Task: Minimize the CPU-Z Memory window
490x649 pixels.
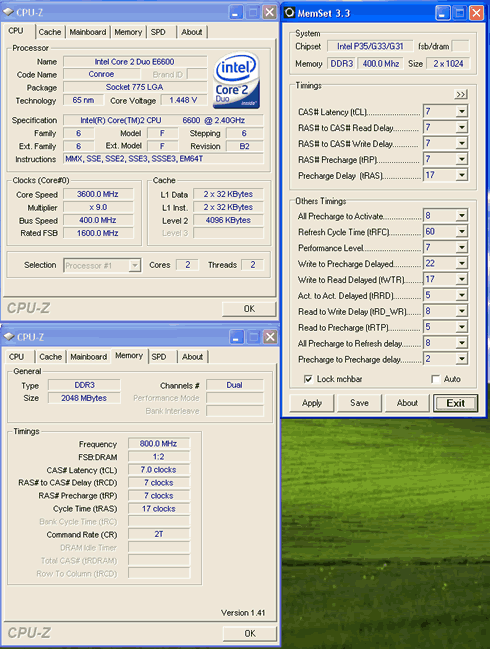Action: pyautogui.click(x=235, y=337)
